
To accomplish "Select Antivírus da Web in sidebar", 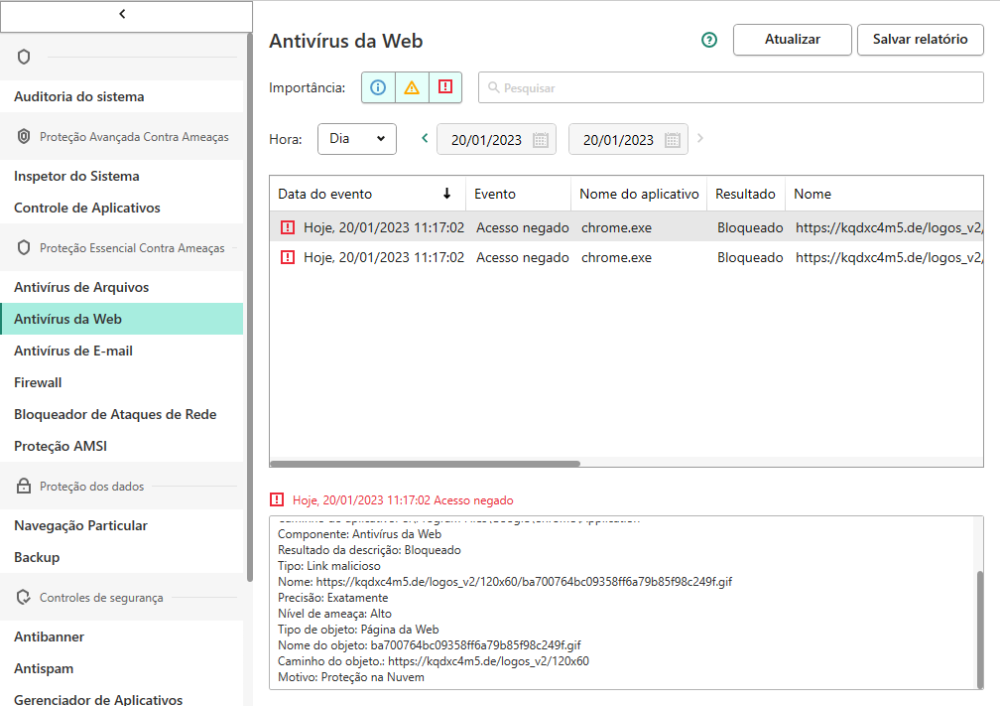I will click(121, 319).
